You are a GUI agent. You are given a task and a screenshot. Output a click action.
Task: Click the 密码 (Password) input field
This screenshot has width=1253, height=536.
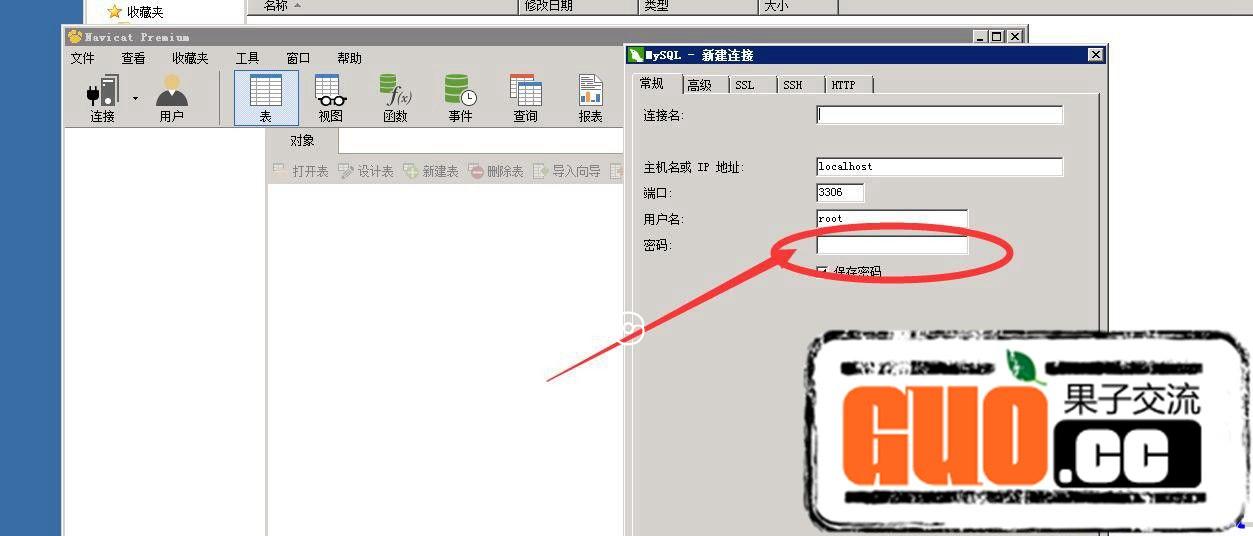pos(892,245)
